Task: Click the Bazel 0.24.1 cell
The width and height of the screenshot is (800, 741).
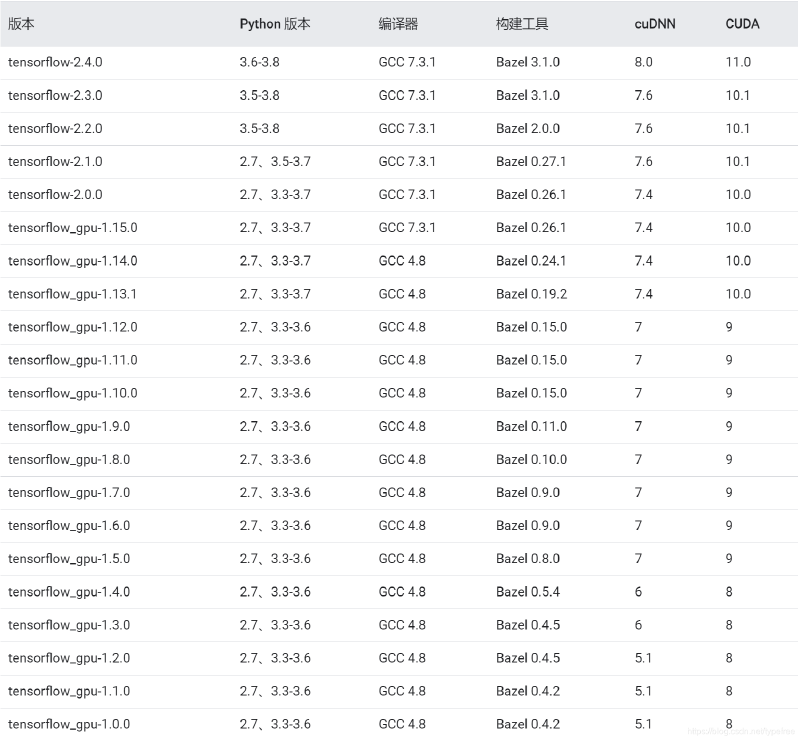Action: (x=531, y=261)
